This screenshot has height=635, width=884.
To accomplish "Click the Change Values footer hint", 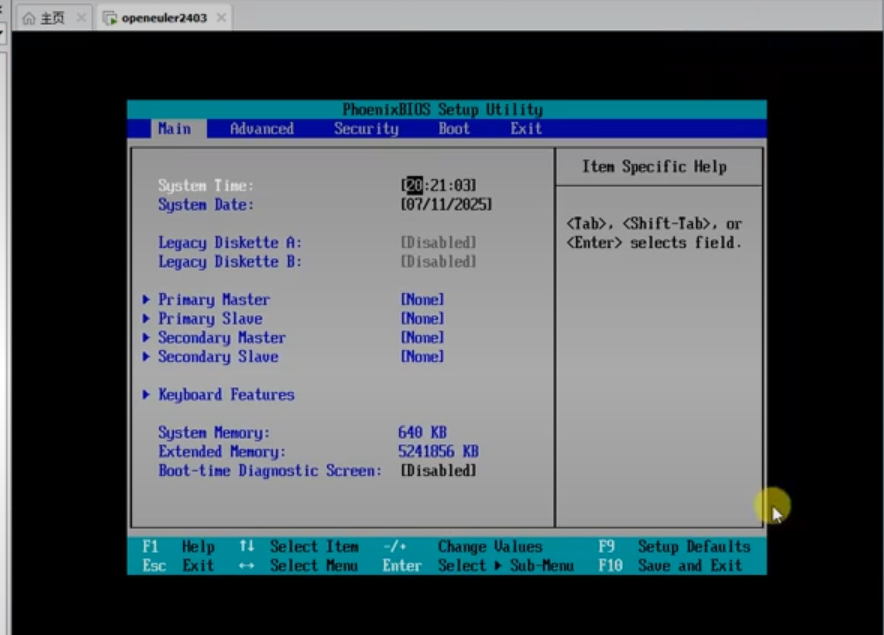I will [463, 546].
